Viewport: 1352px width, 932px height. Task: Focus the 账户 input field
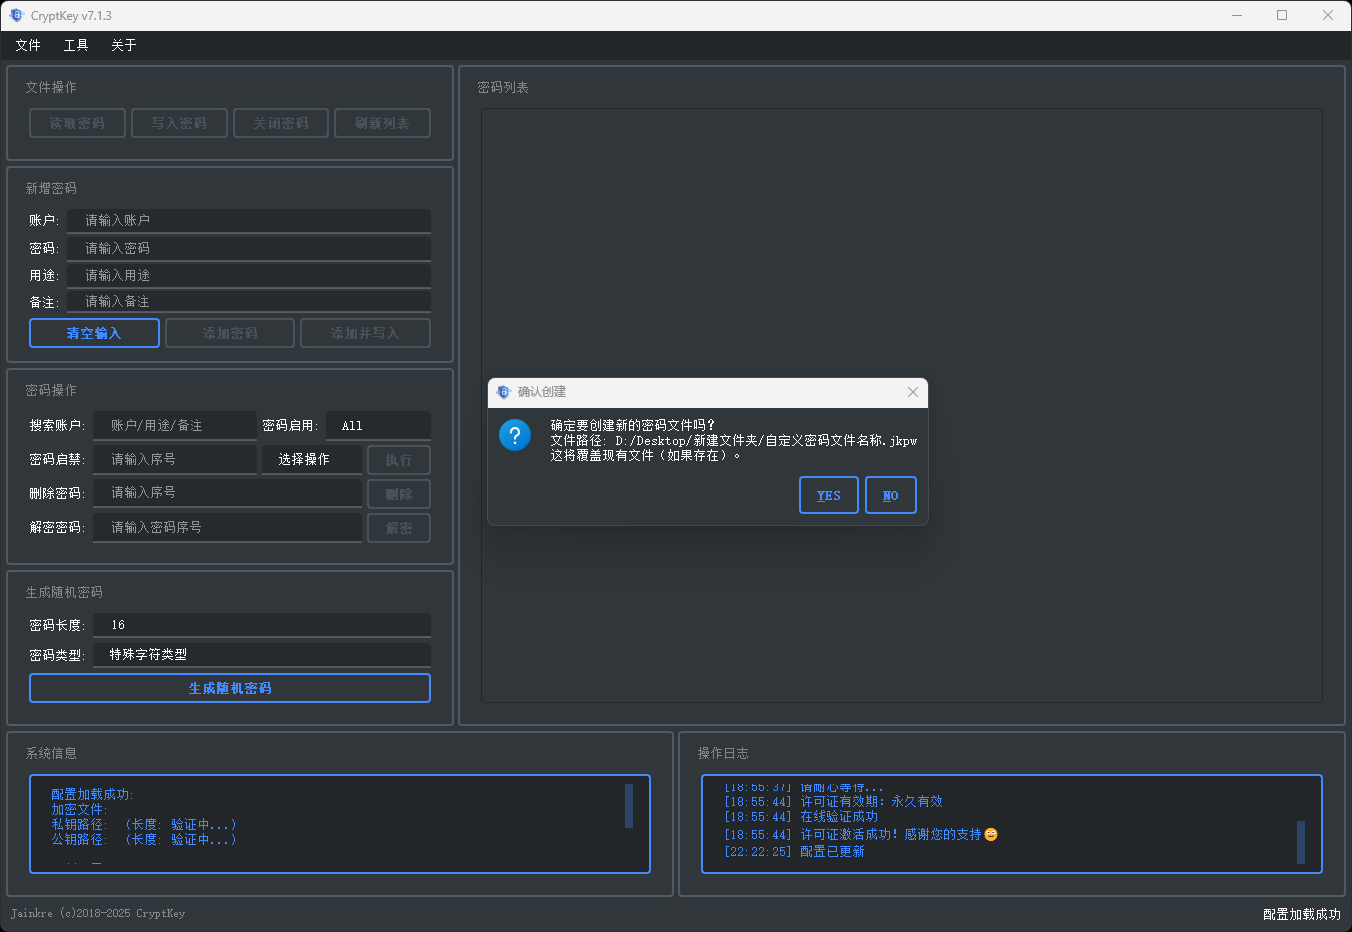pyautogui.click(x=249, y=220)
